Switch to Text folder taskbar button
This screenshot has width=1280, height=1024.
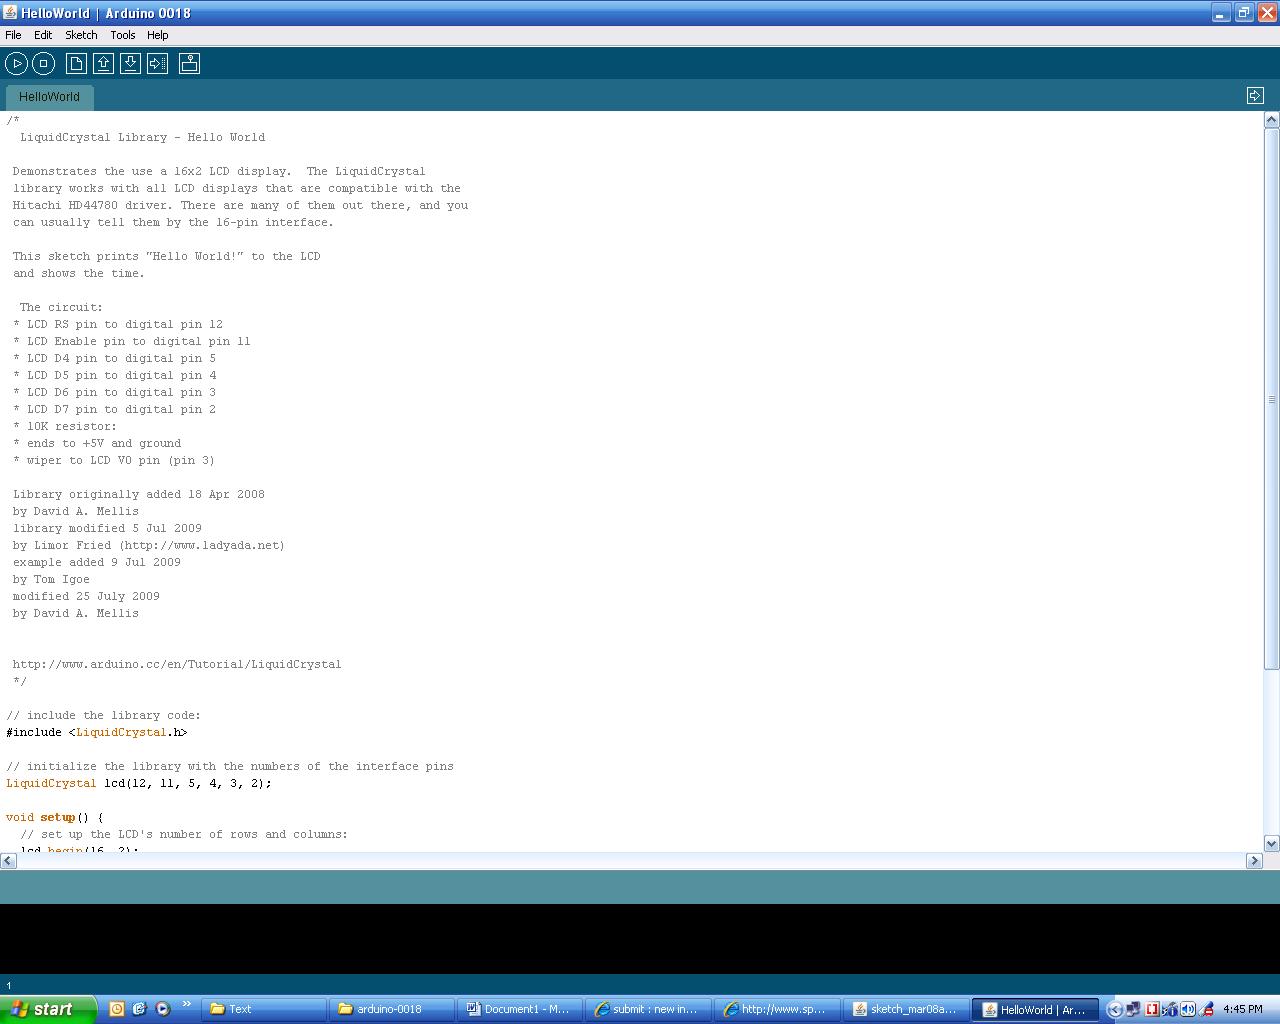click(x=264, y=1009)
